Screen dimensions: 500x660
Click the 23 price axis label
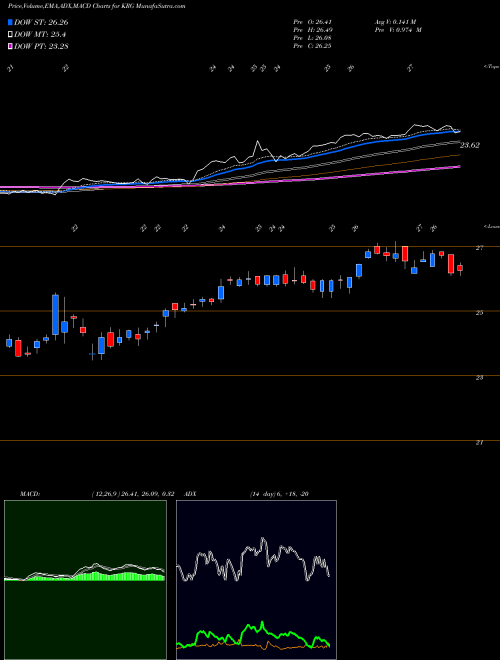(479, 378)
